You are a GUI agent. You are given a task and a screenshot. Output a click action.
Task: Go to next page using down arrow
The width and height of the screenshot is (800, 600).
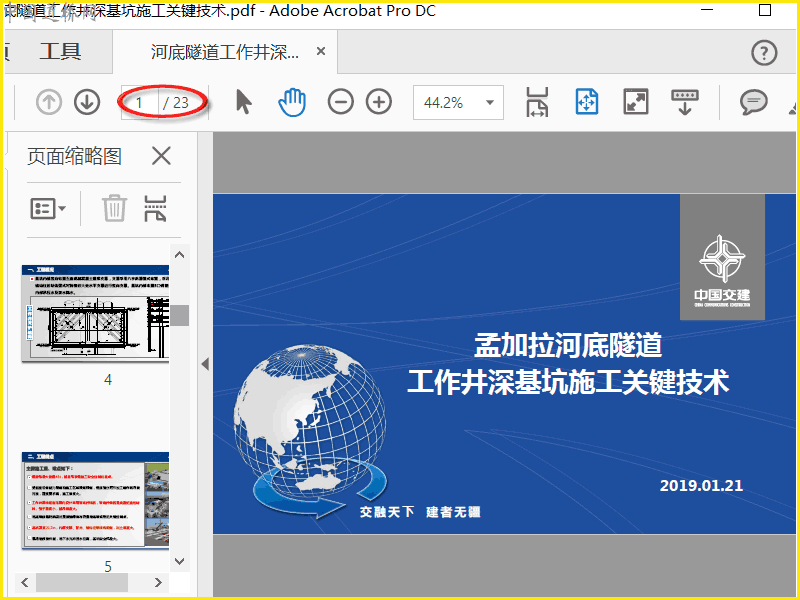pos(87,102)
